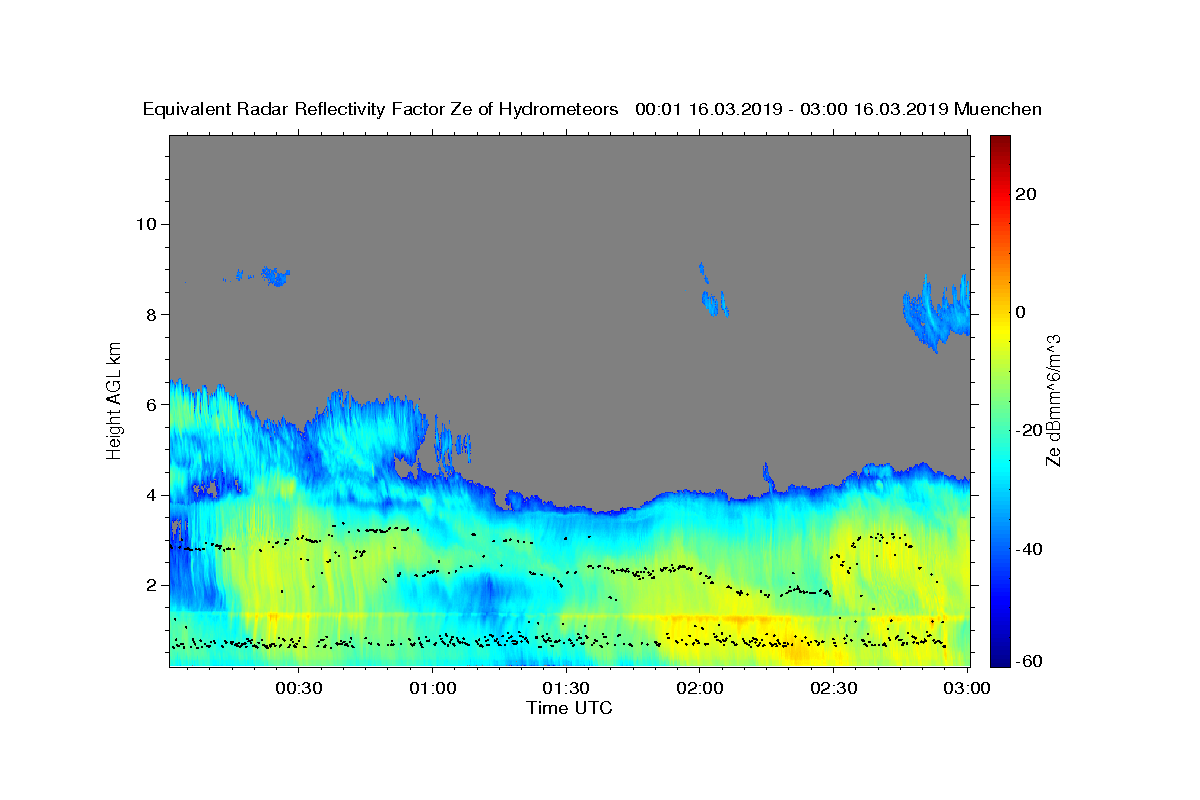Click the '03:00' time tick label
This screenshot has height=800, width=1200.
(967, 688)
